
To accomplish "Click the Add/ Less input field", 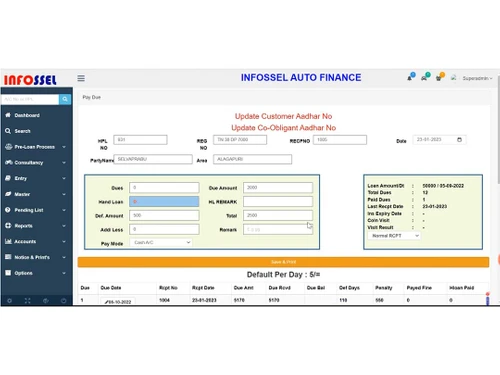I will coord(164,229).
